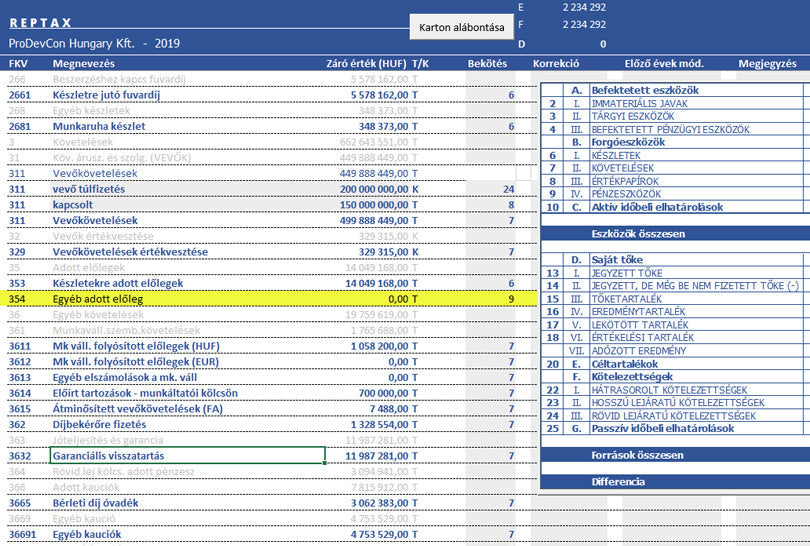This screenshot has width=810, height=546.
Task: Click the Eszközök összesen heading
Action: 638,233
